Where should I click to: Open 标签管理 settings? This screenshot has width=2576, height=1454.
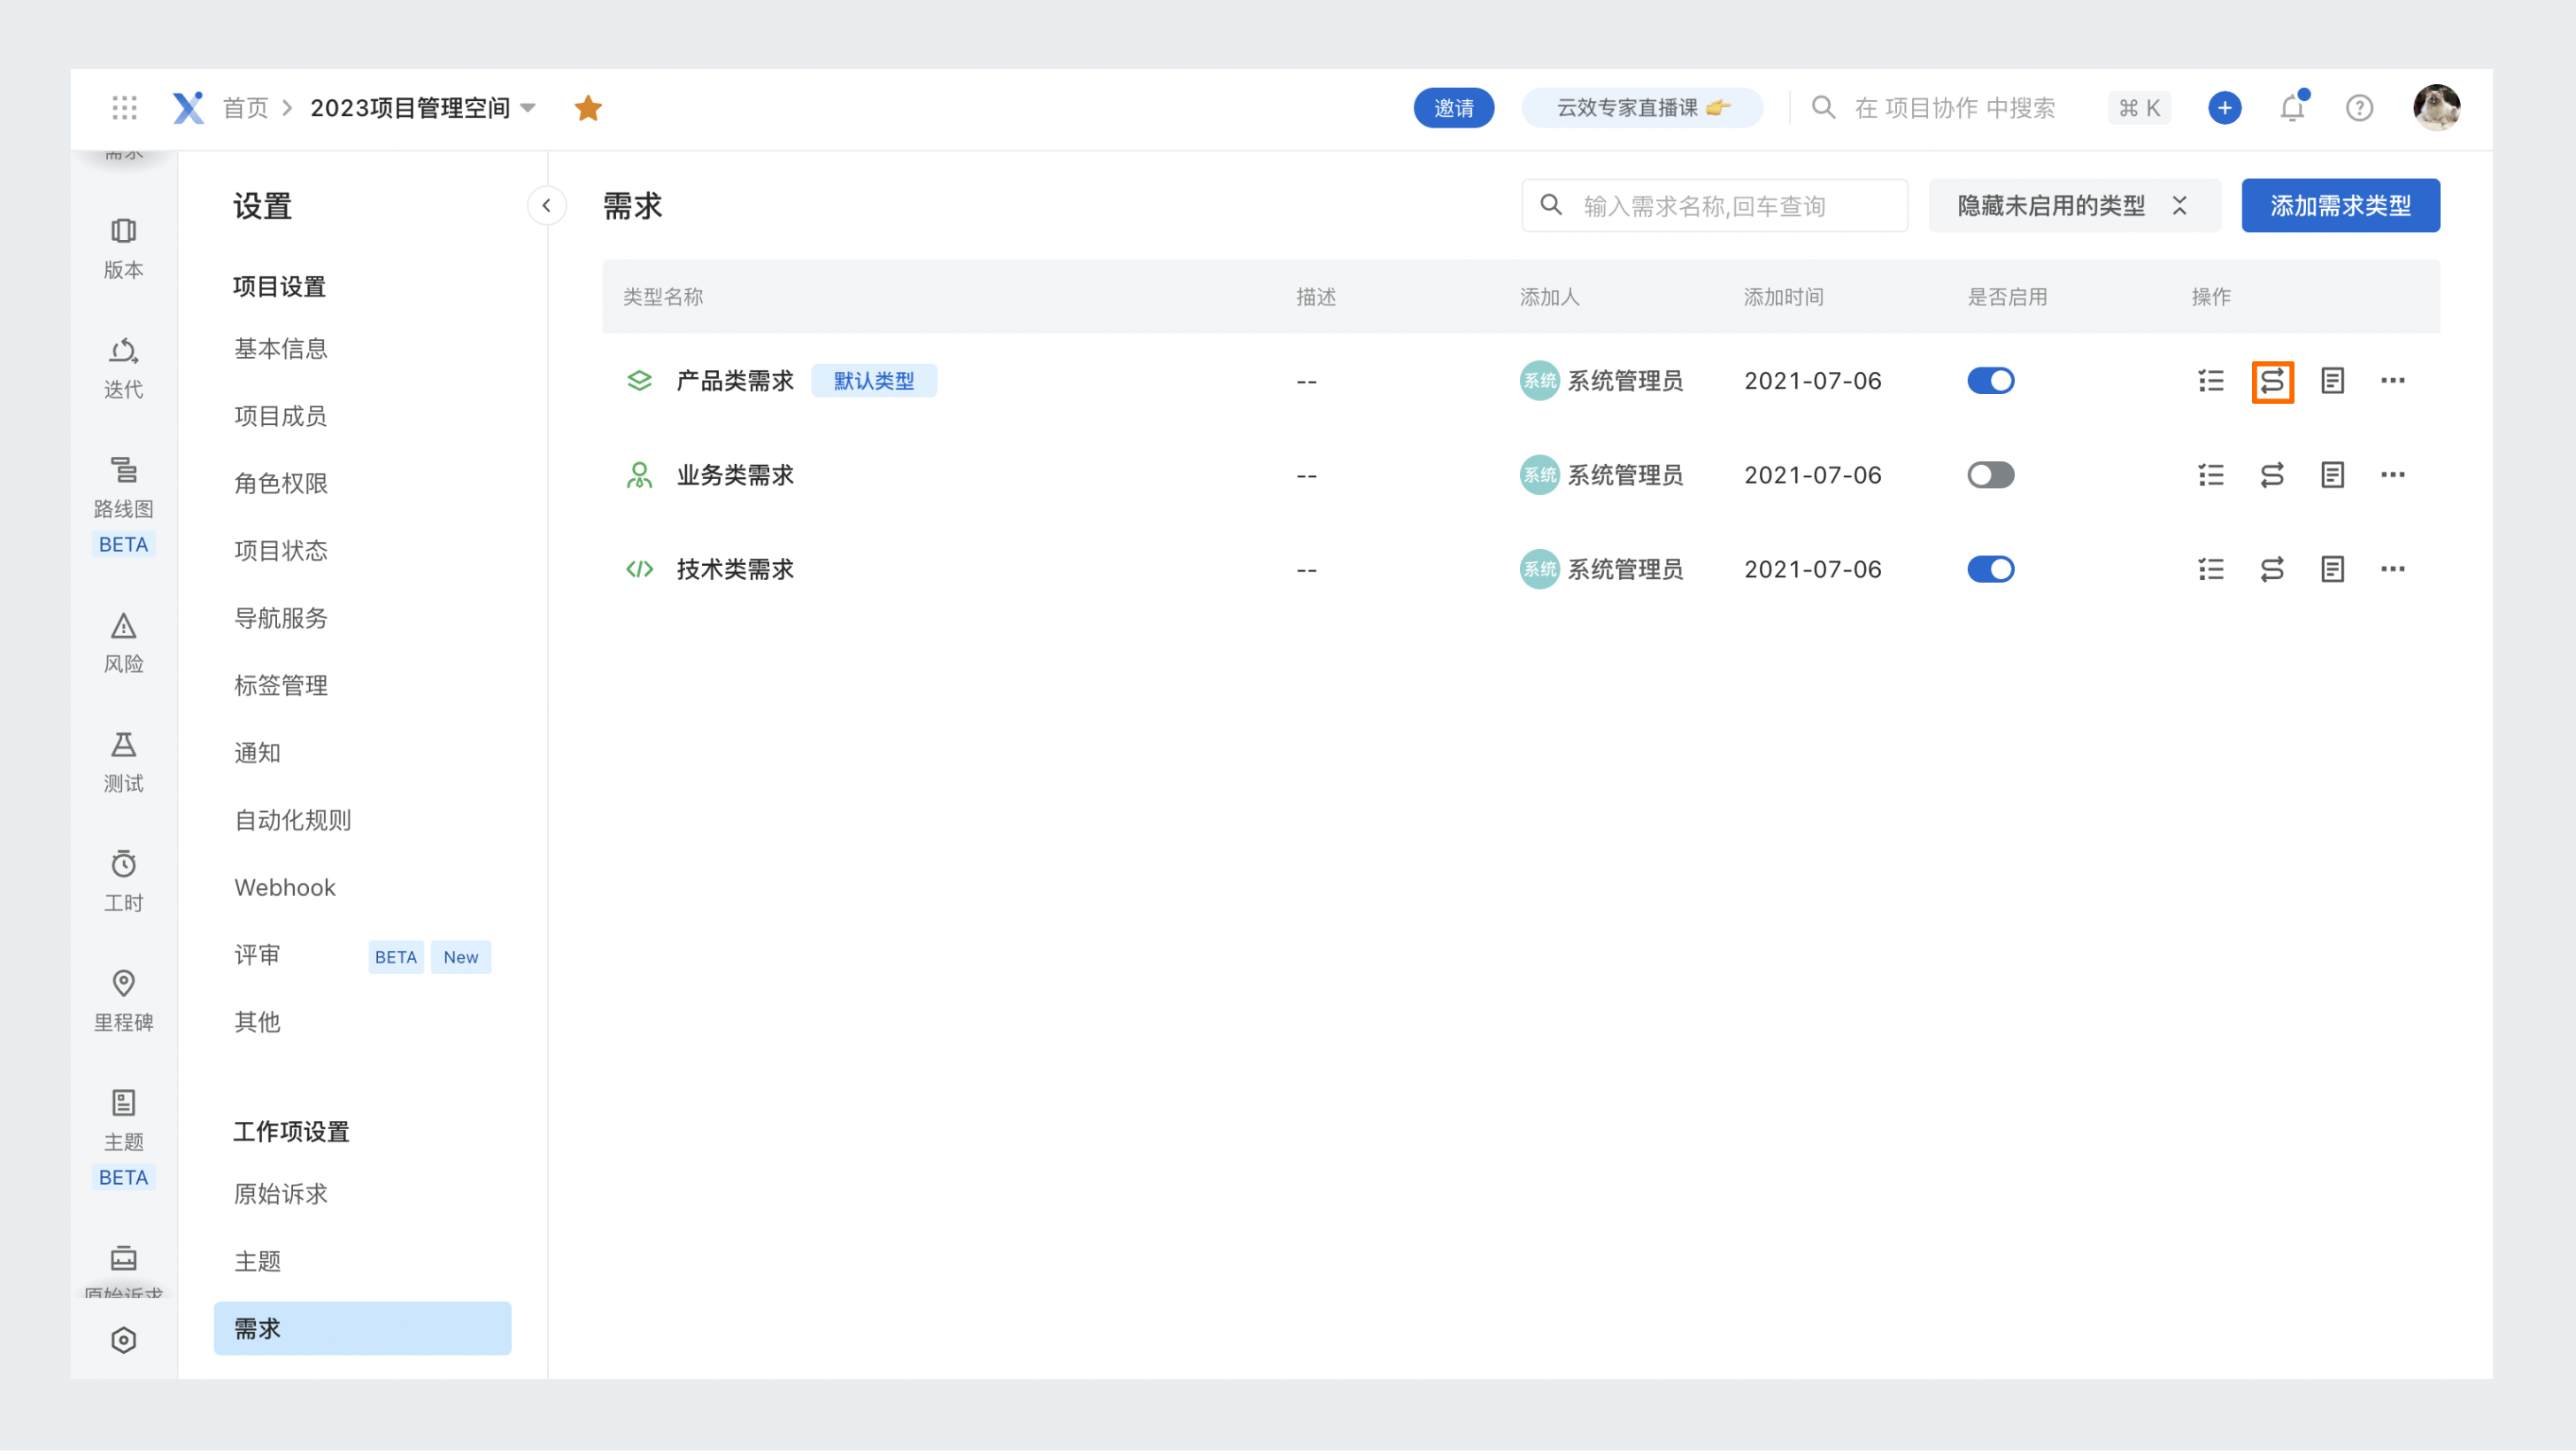coord(281,686)
